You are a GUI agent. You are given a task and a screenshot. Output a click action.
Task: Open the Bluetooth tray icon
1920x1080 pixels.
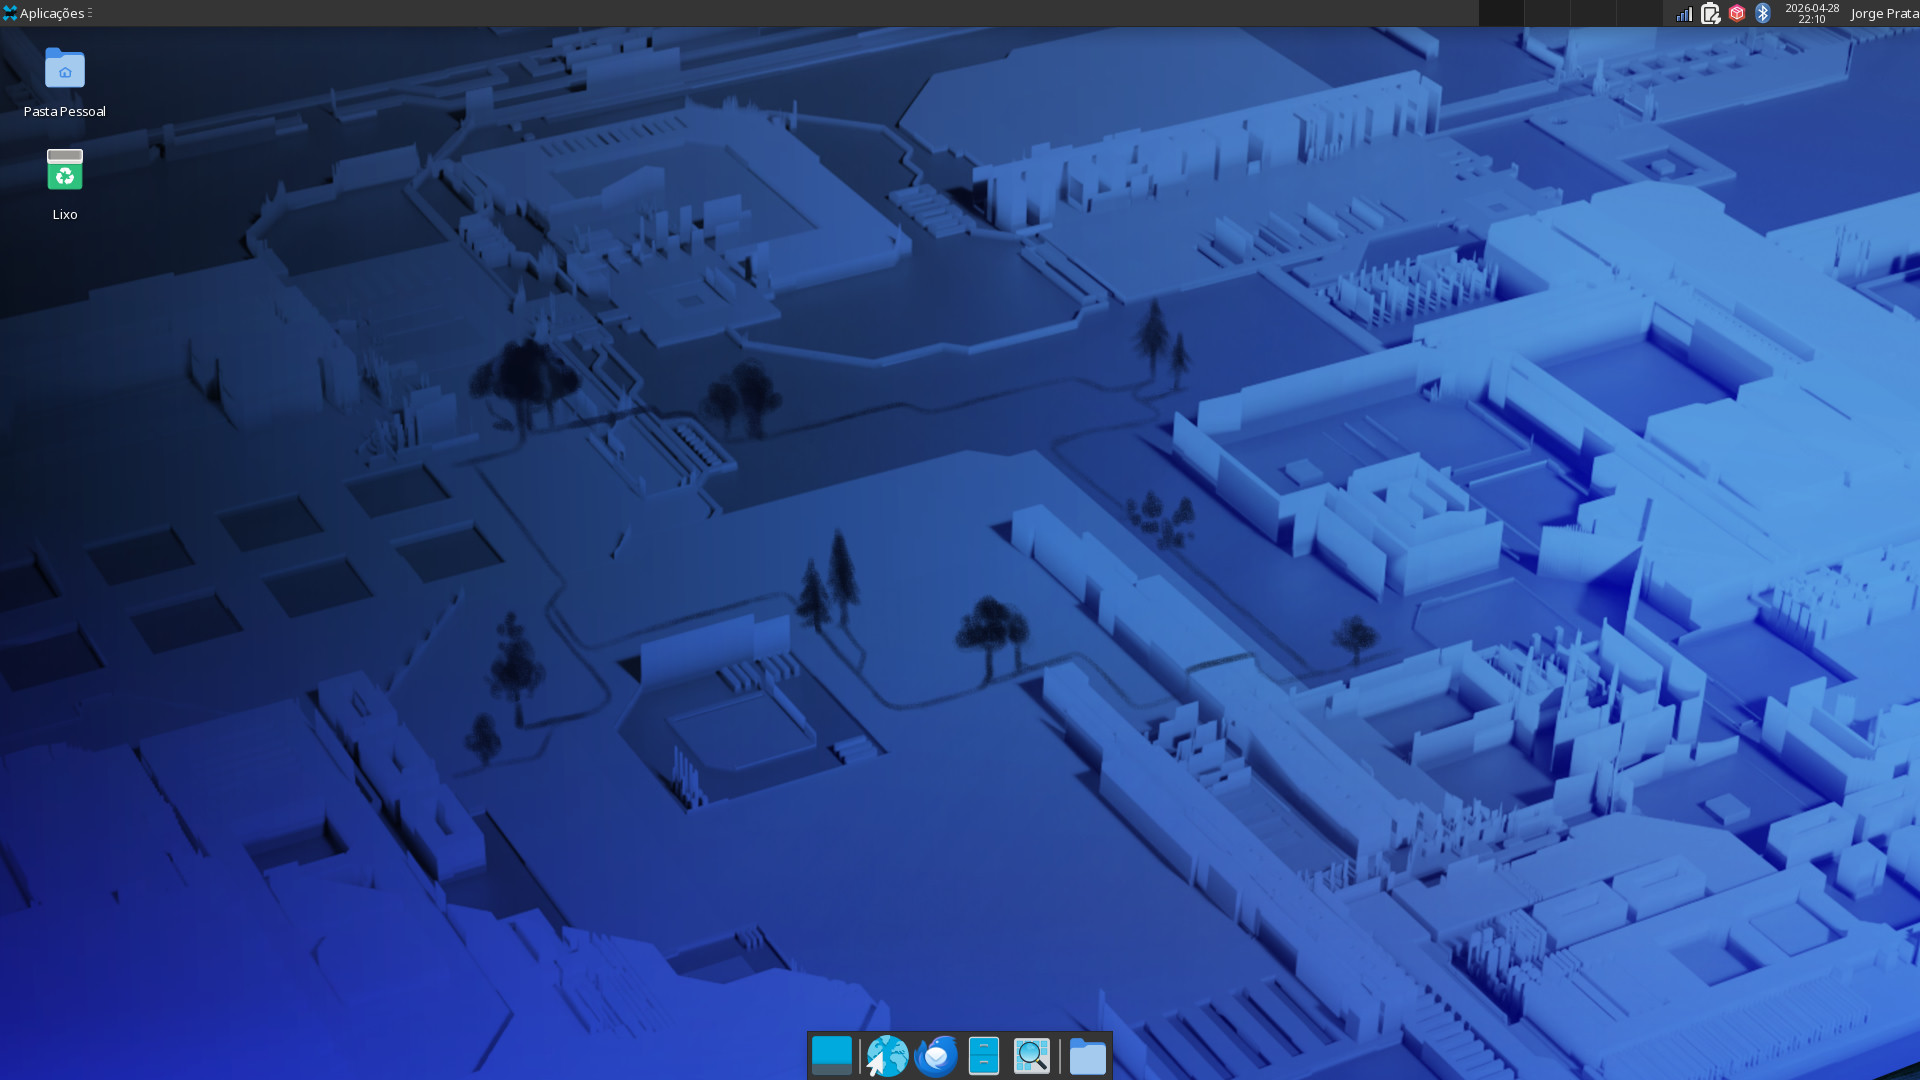(1763, 13)
